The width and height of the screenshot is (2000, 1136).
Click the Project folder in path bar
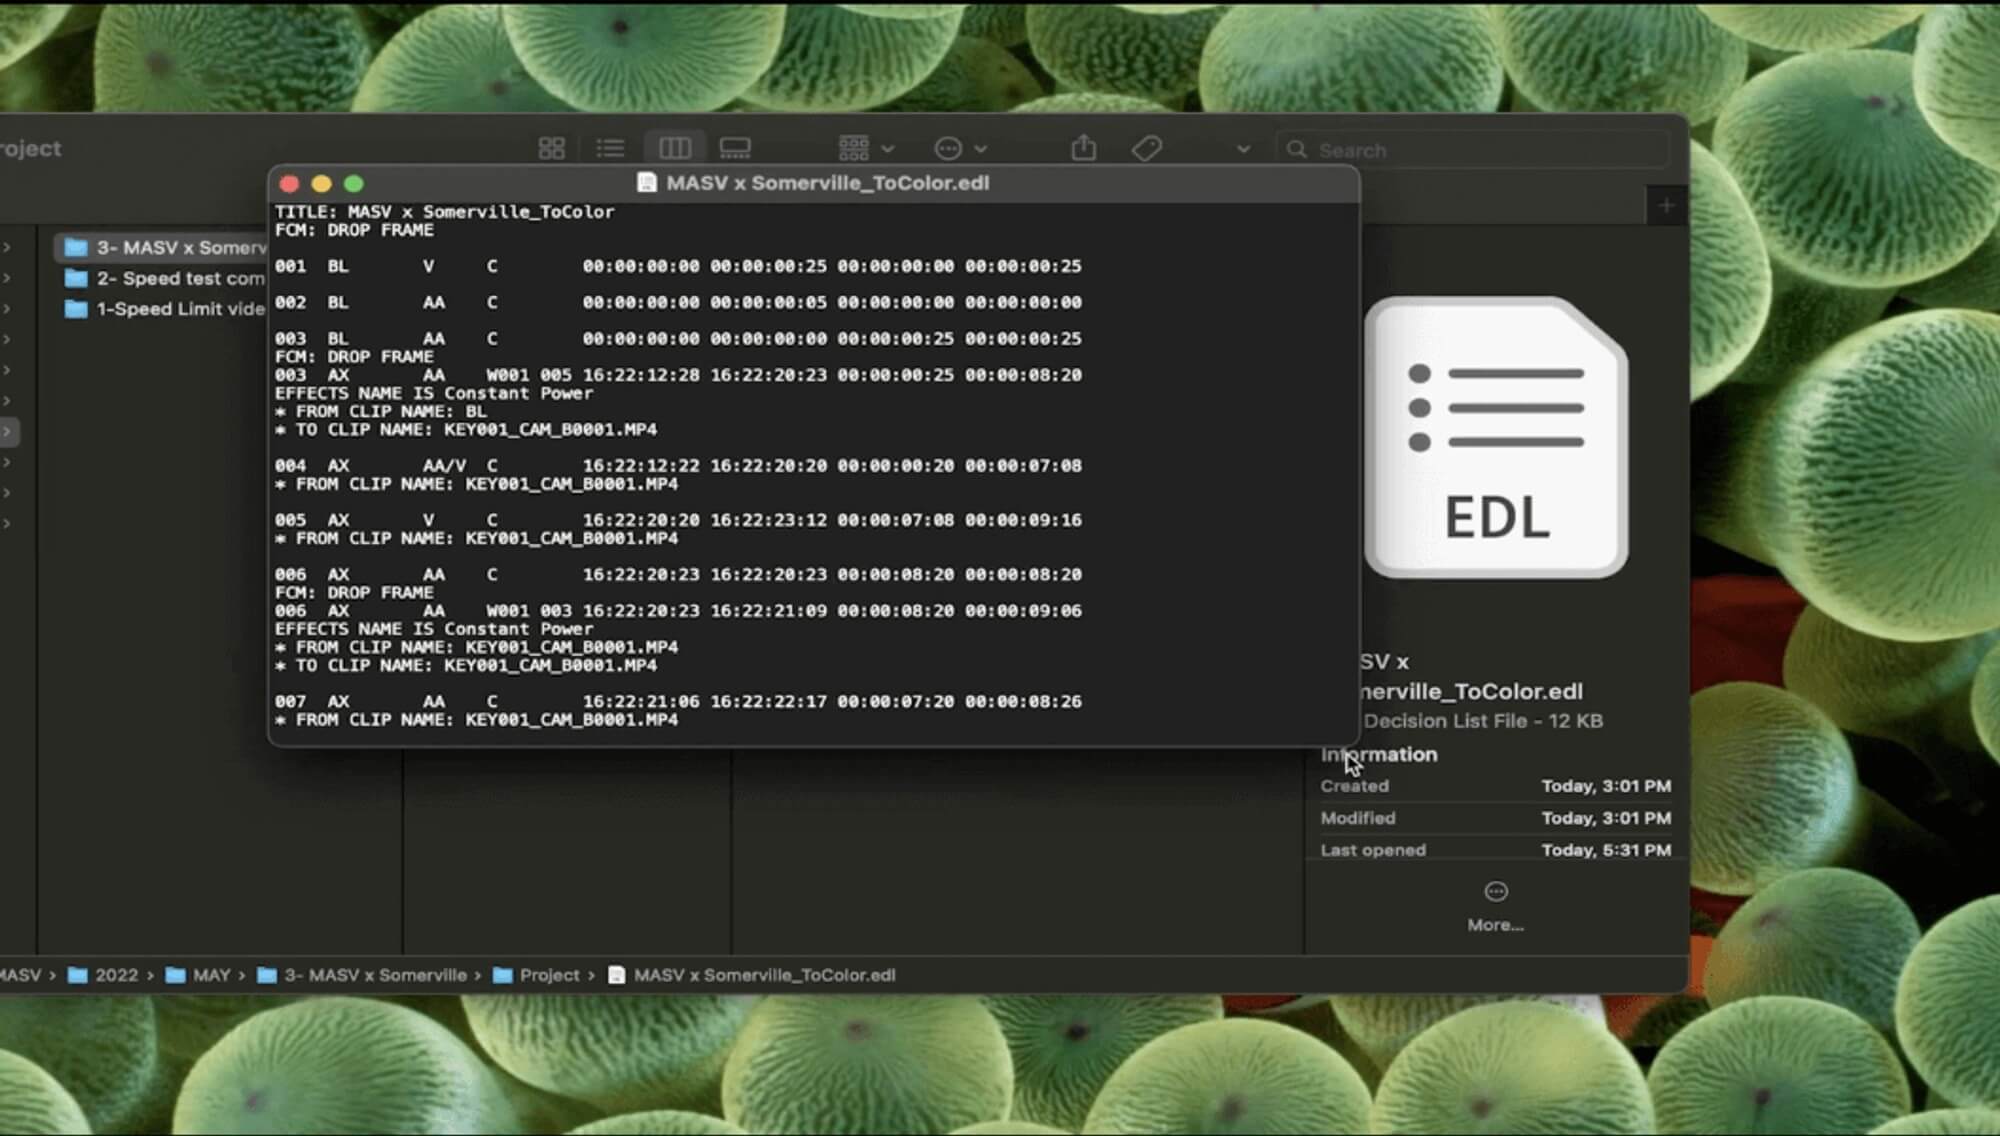pos(537,975)
